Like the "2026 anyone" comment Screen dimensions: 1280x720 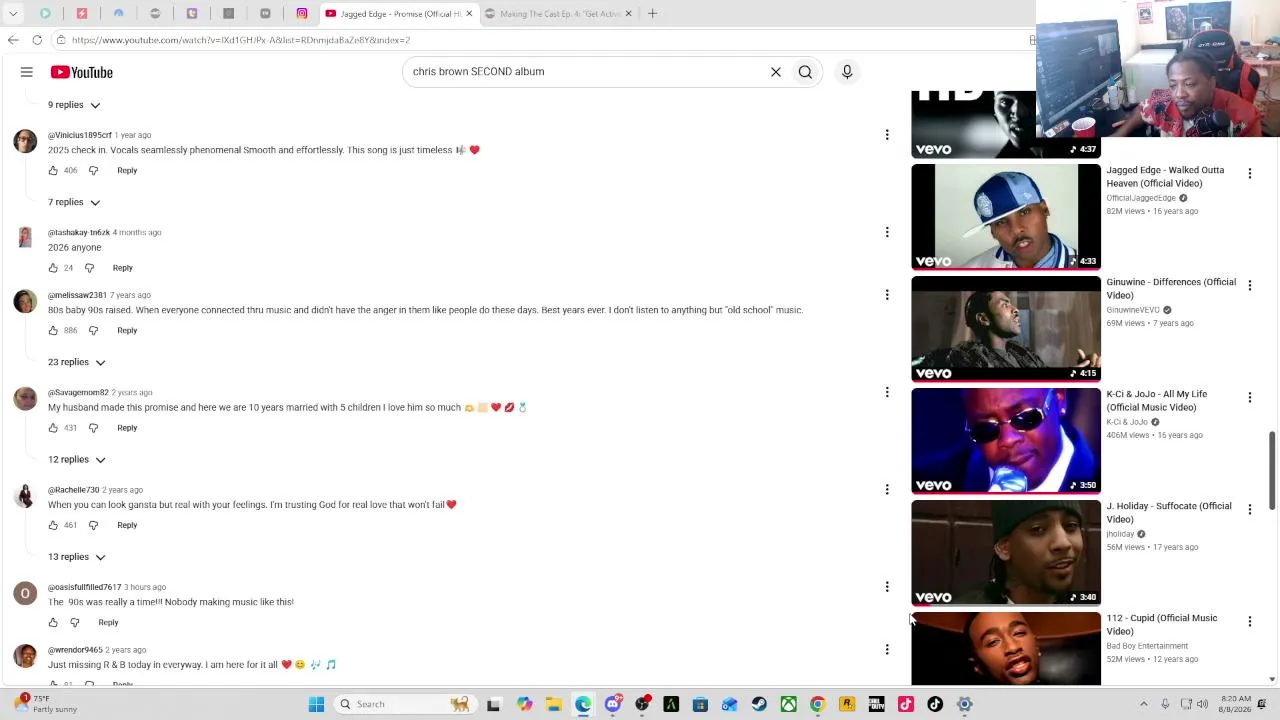[x=53, y=268]
